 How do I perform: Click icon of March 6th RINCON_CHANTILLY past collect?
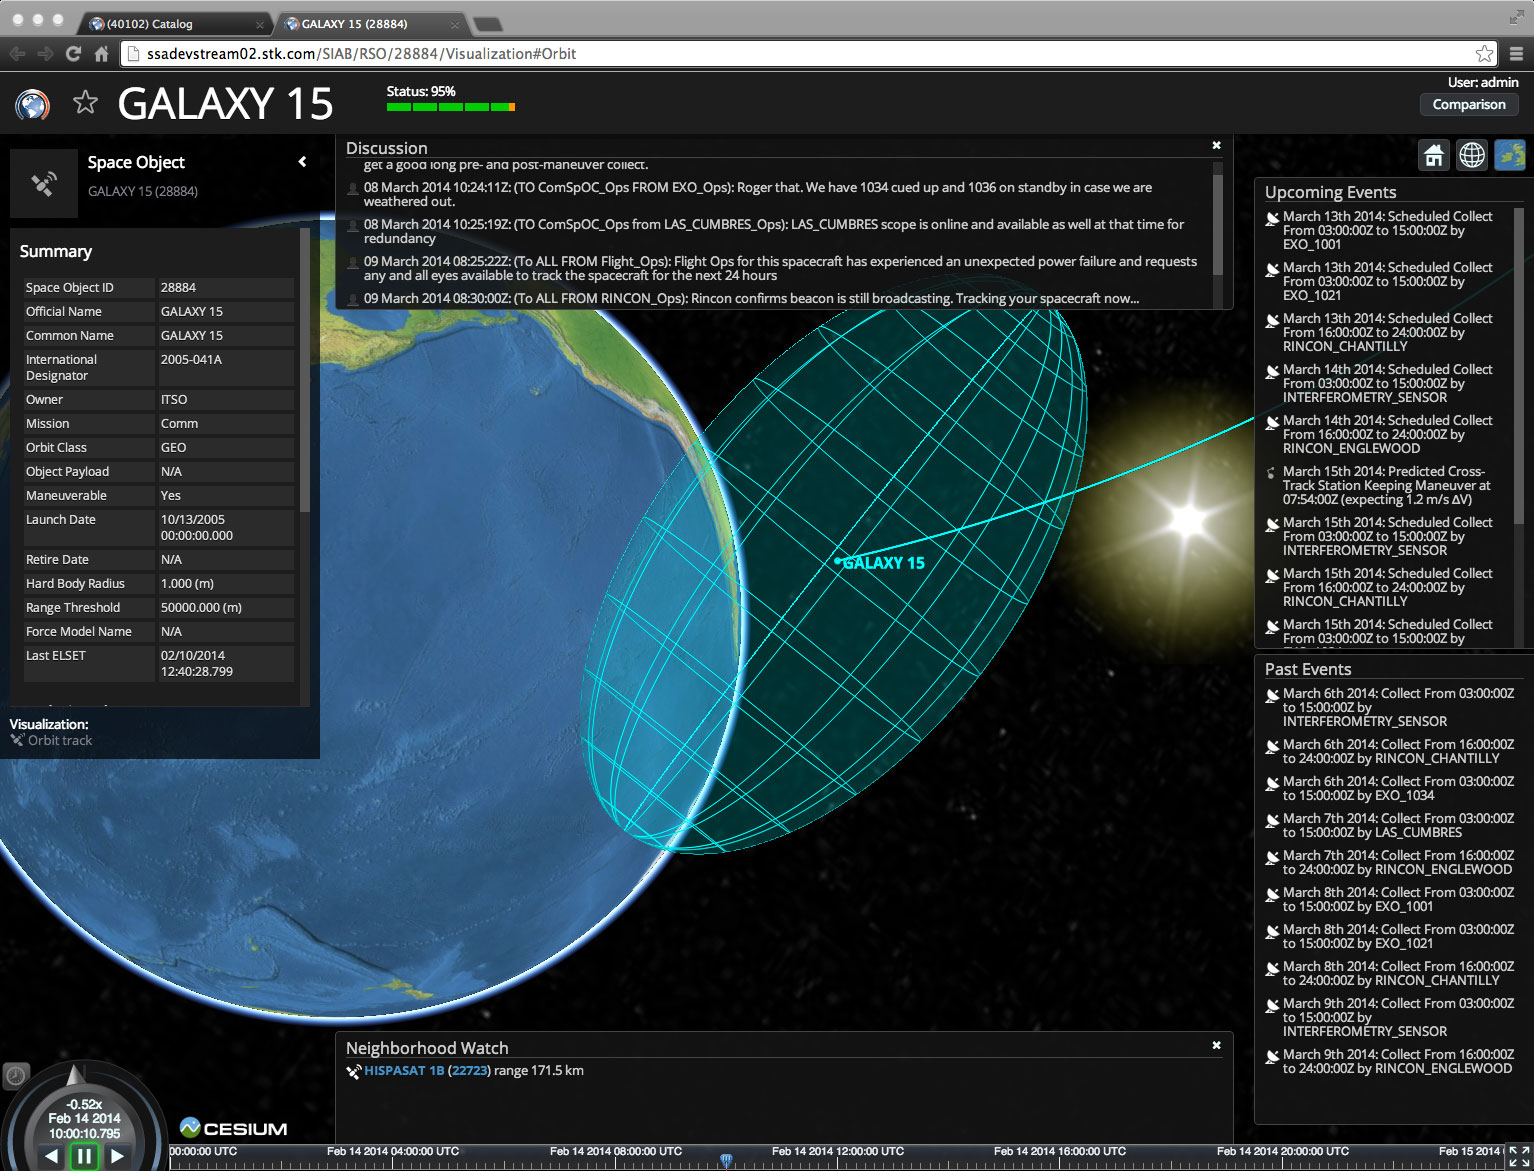coord(1273,746)
